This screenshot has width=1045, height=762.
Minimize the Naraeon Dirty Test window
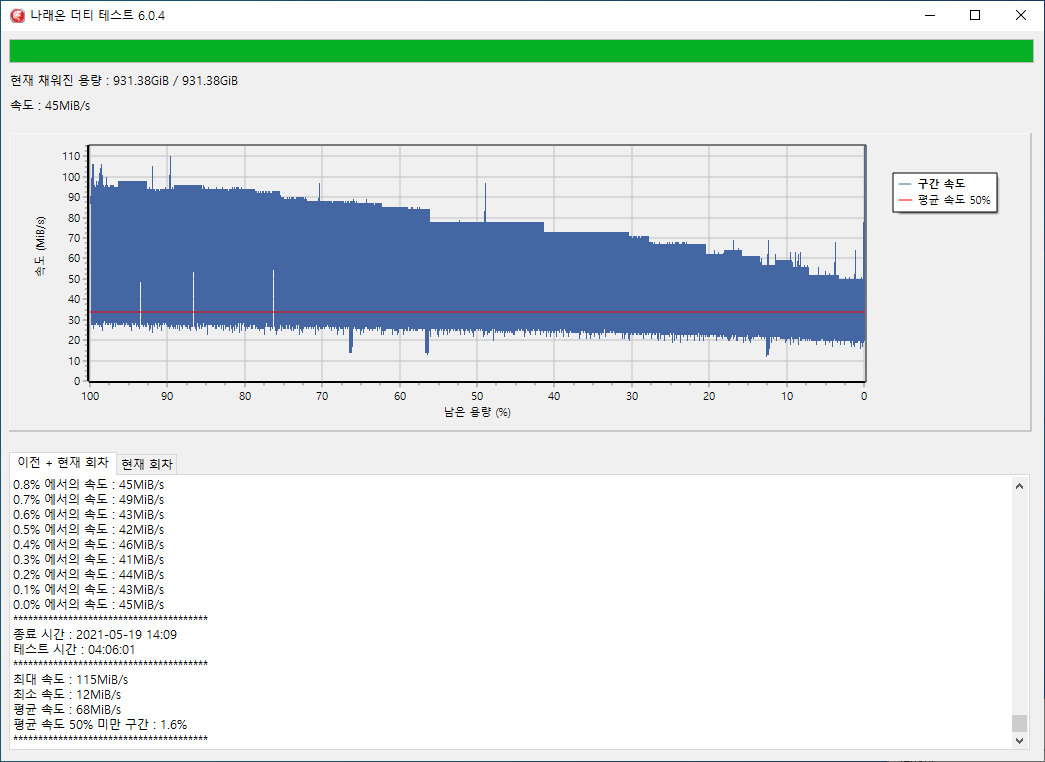930,15
